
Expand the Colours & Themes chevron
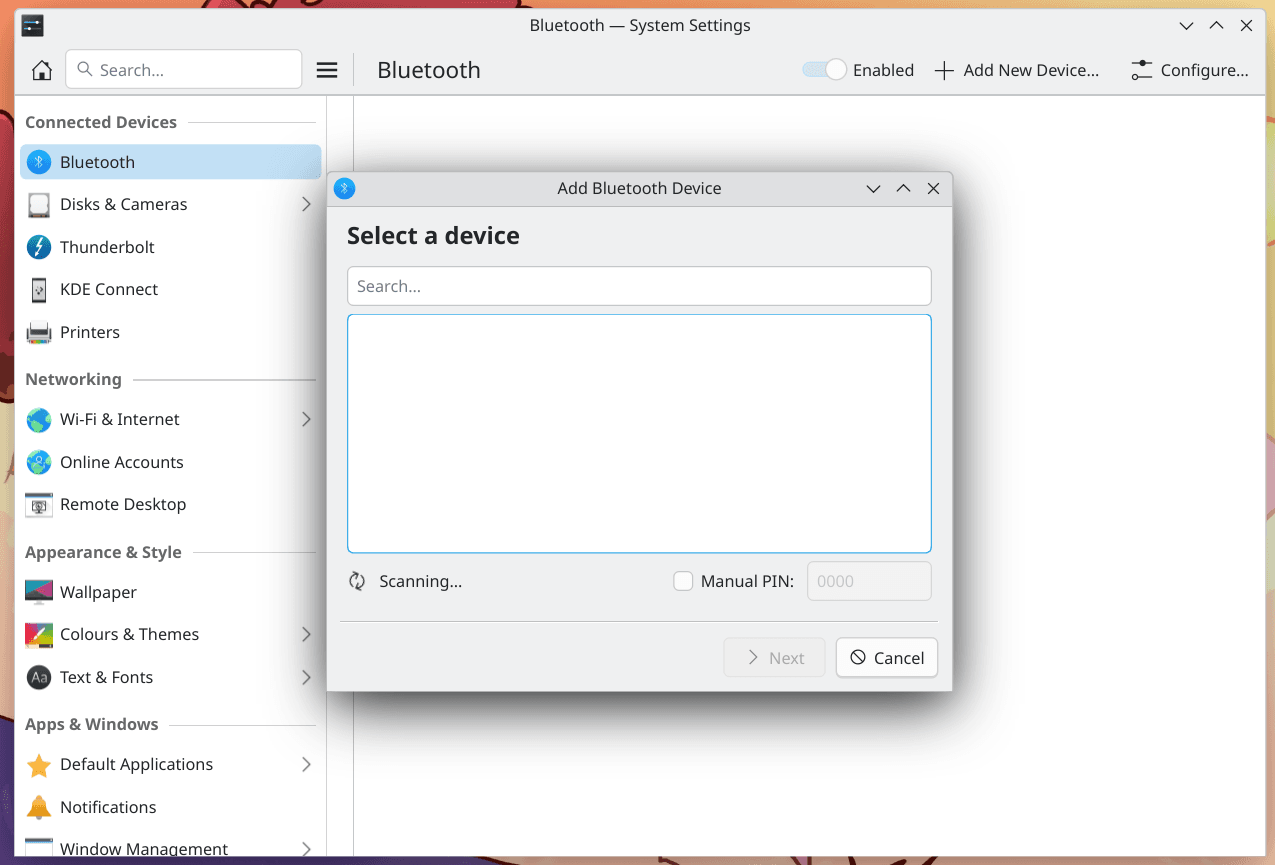(306, 634)
